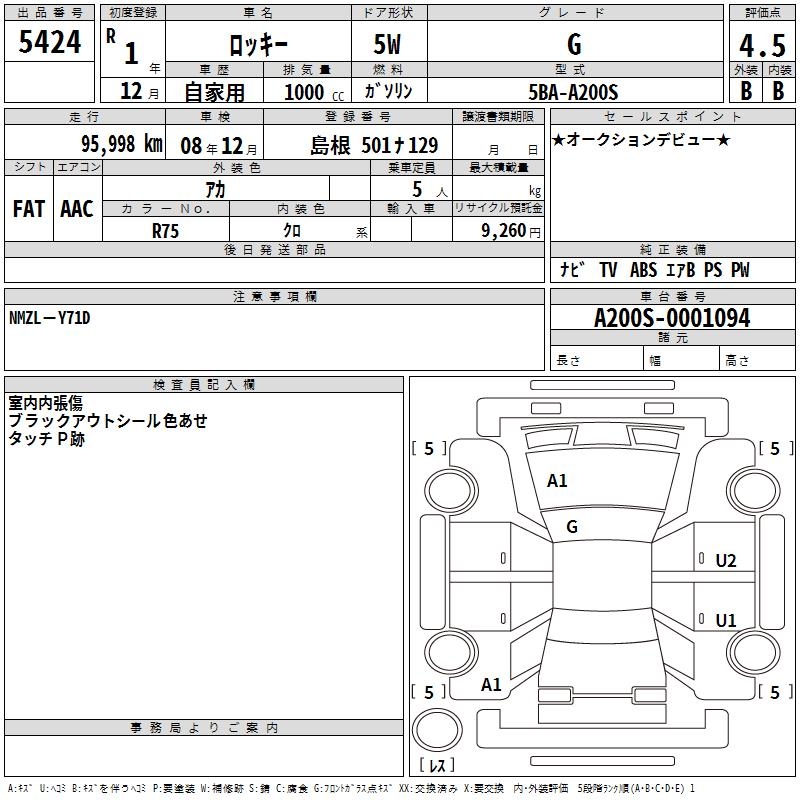Select the header "出品番号"
Viewport: 800px width, 800px height.
click(x=49, y=13)
